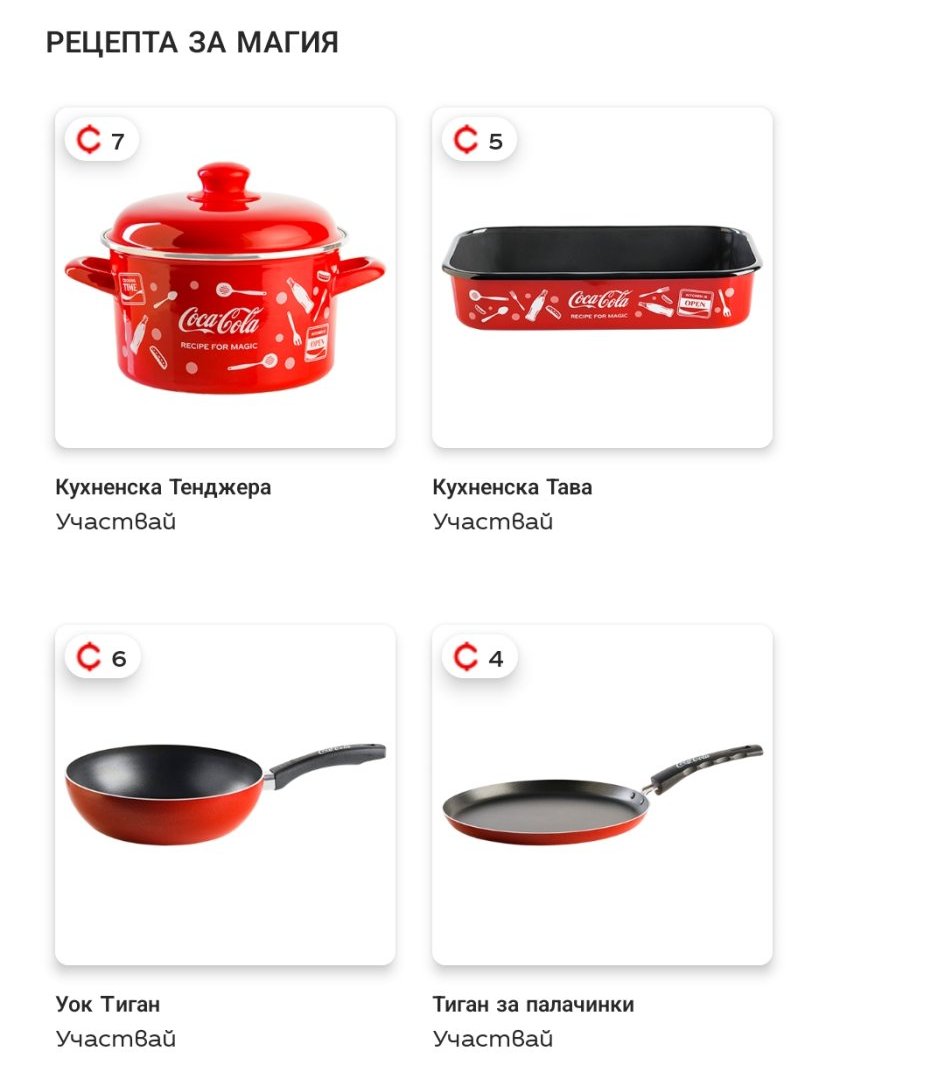Select the Кухненска Тава product title
Image resolution: width=945 pixels, height=1080 pixels.
click(x=512, y=488)
